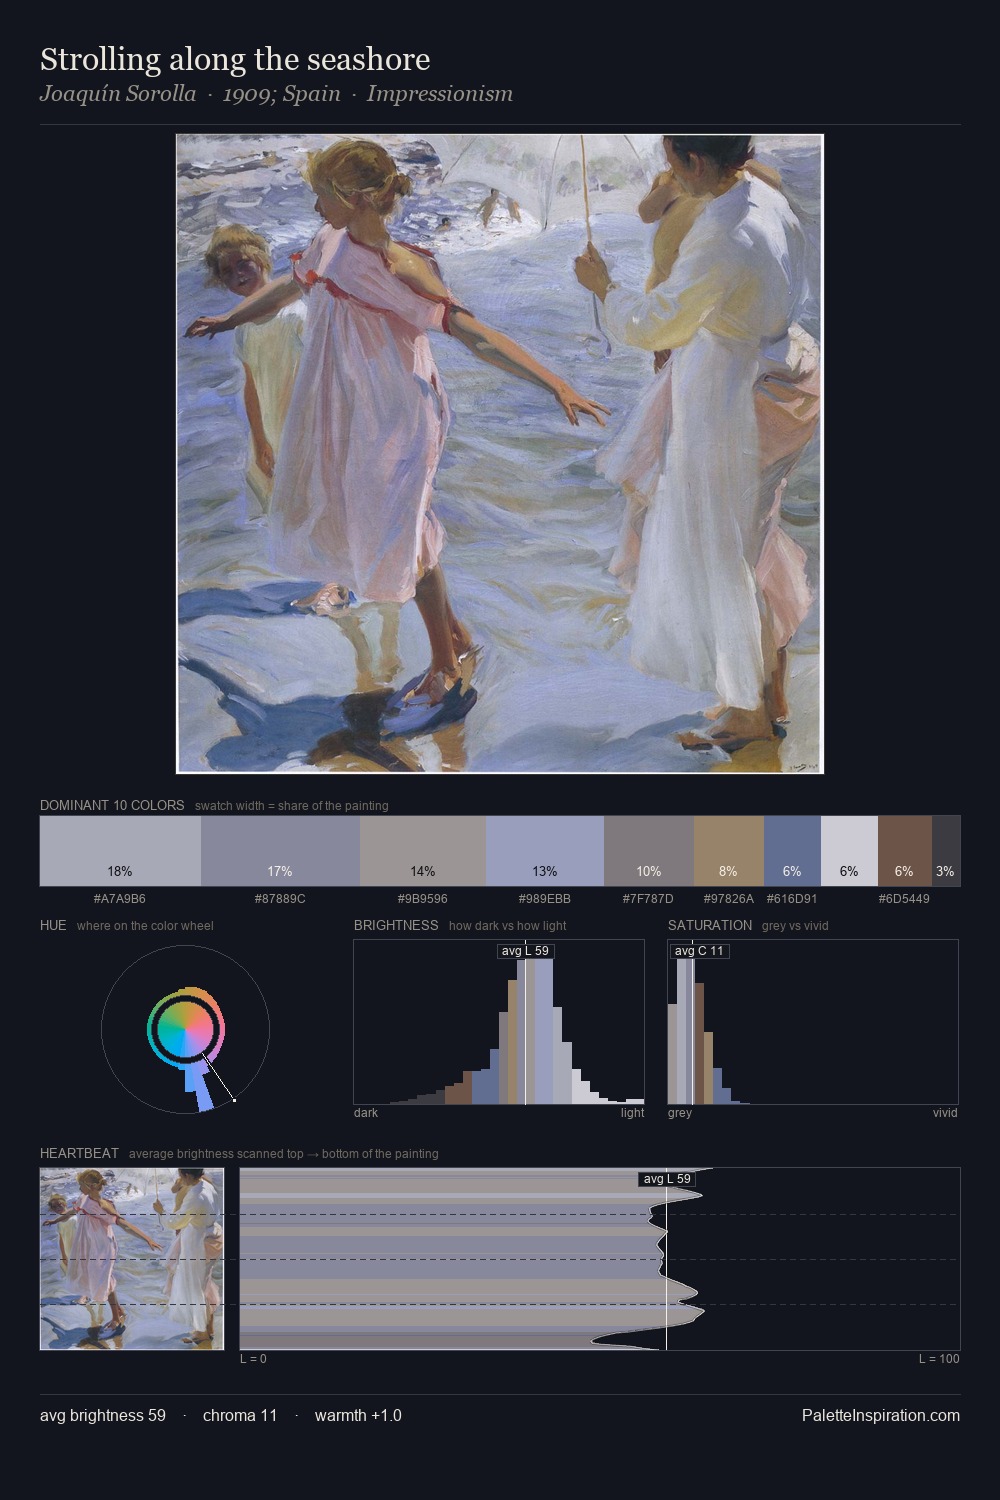Select the 8% tan swatch

729,851
